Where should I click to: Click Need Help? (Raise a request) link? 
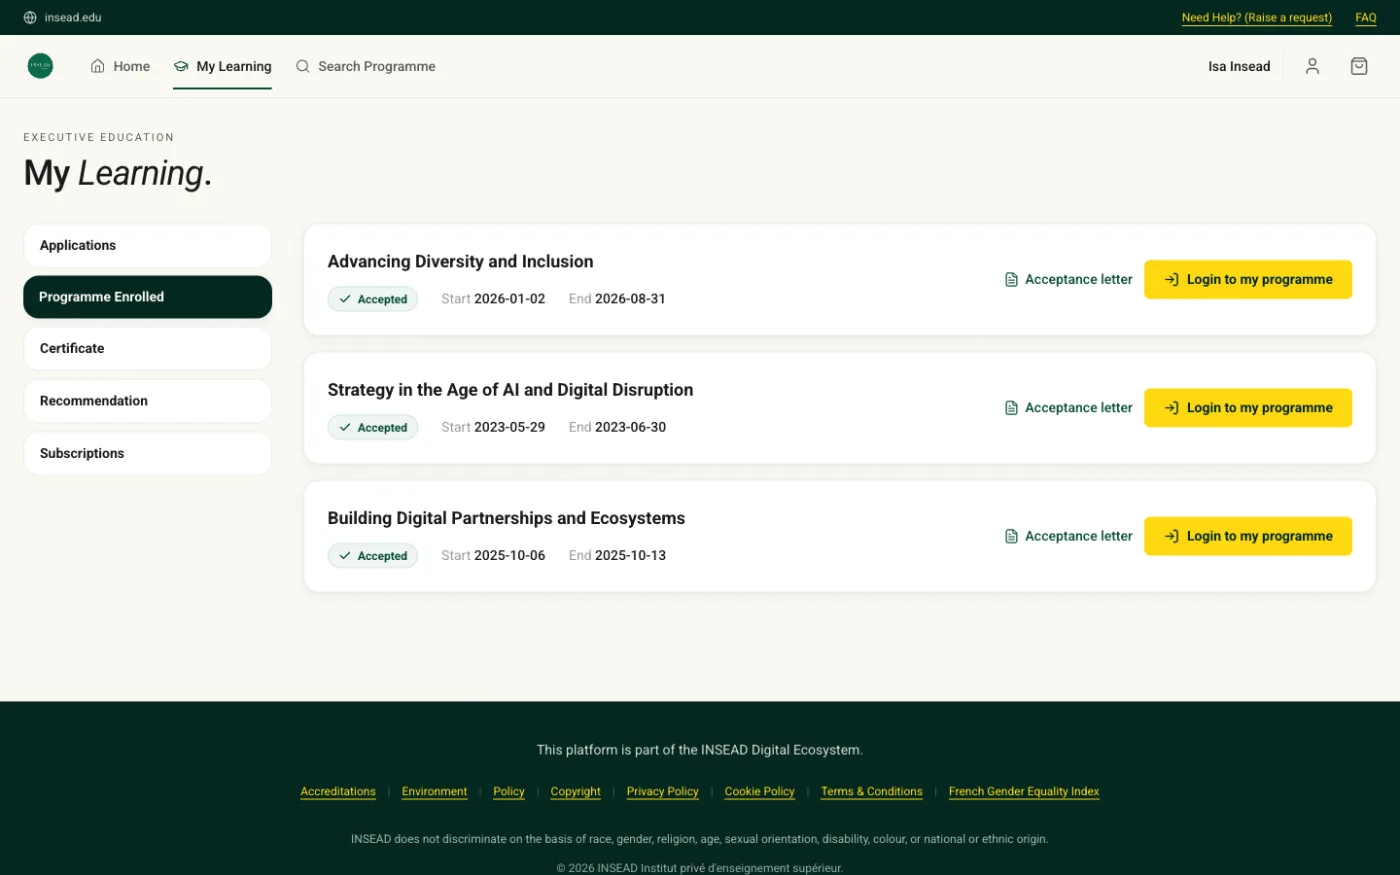(1256, 17)
